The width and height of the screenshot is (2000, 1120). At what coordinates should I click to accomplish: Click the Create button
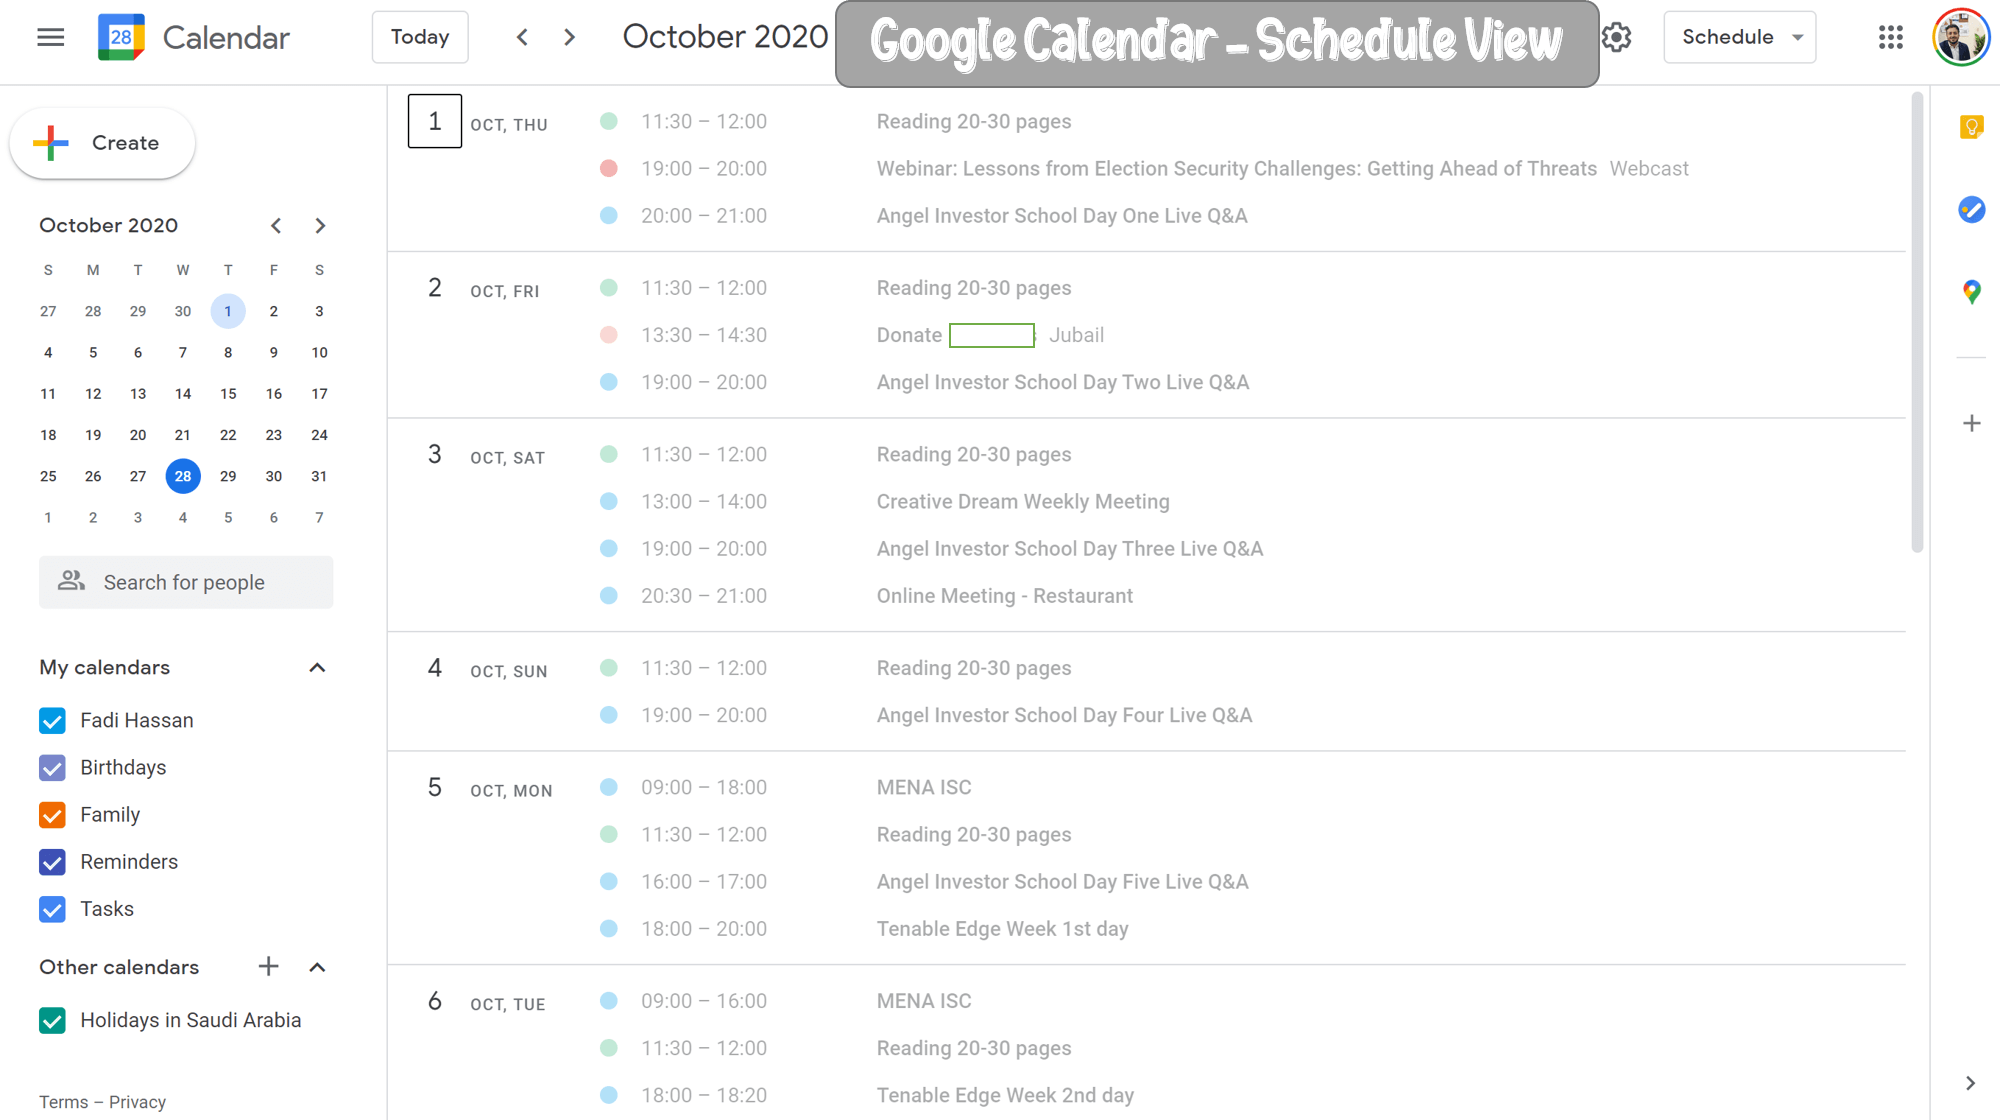(102, 143)
